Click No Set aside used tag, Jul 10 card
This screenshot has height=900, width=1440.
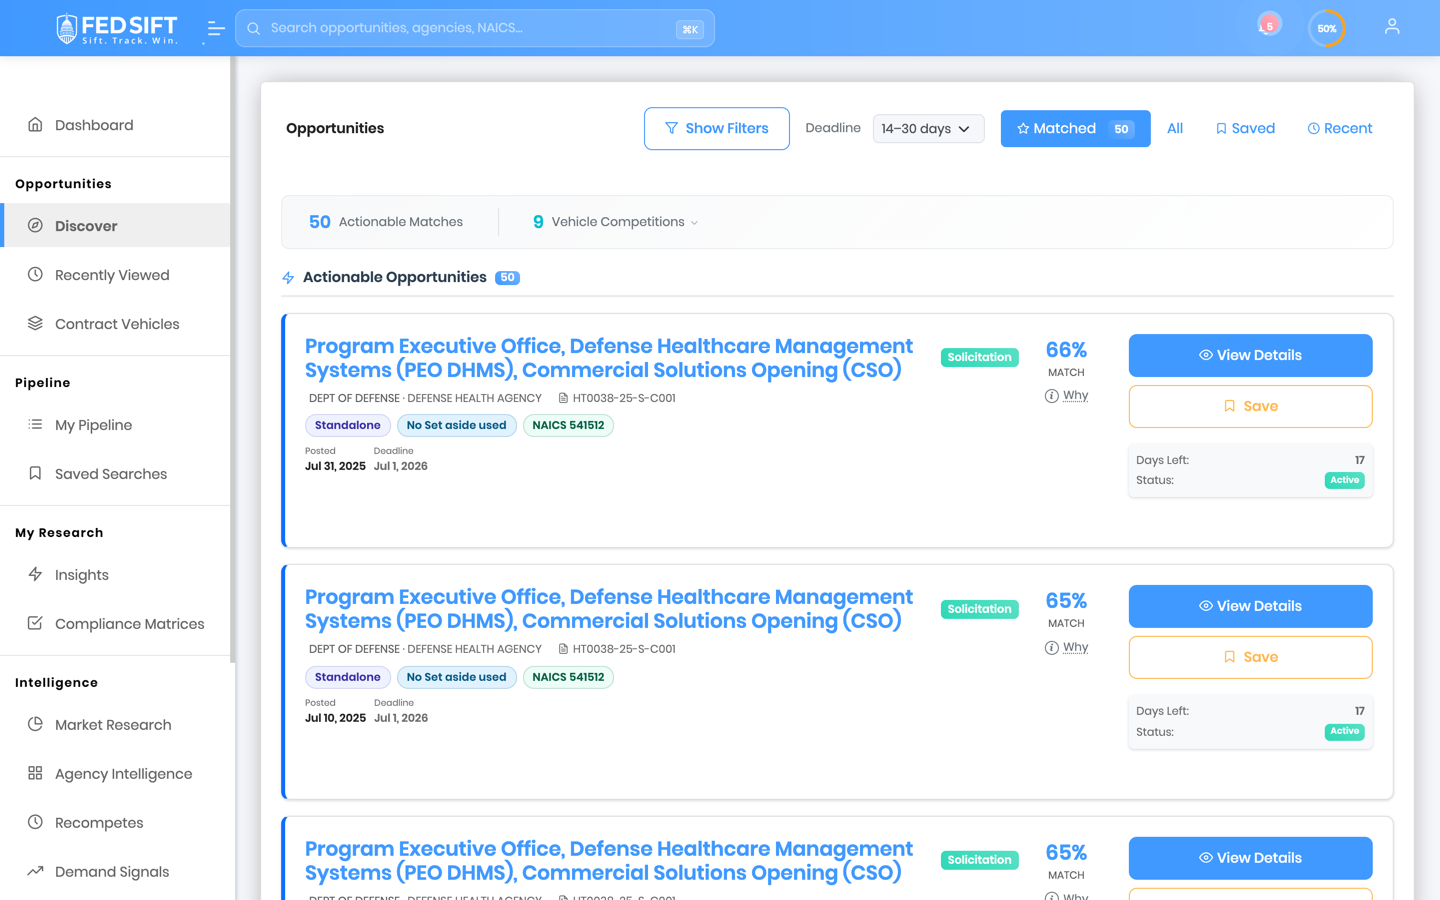tap(456, 677)
